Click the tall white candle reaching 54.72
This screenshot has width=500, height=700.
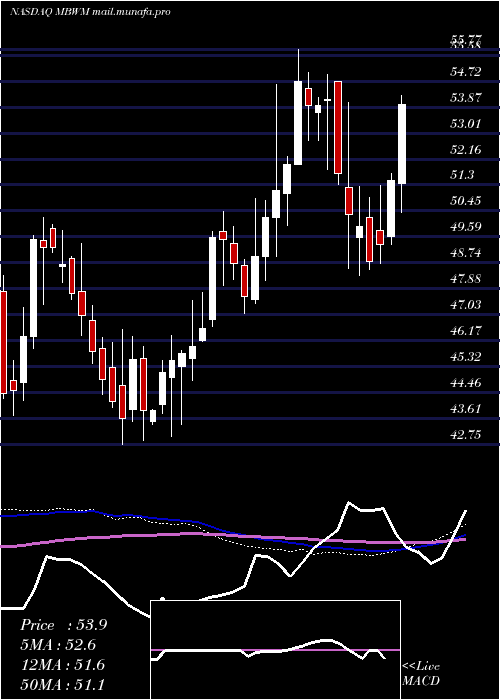[x=298, y=123]
